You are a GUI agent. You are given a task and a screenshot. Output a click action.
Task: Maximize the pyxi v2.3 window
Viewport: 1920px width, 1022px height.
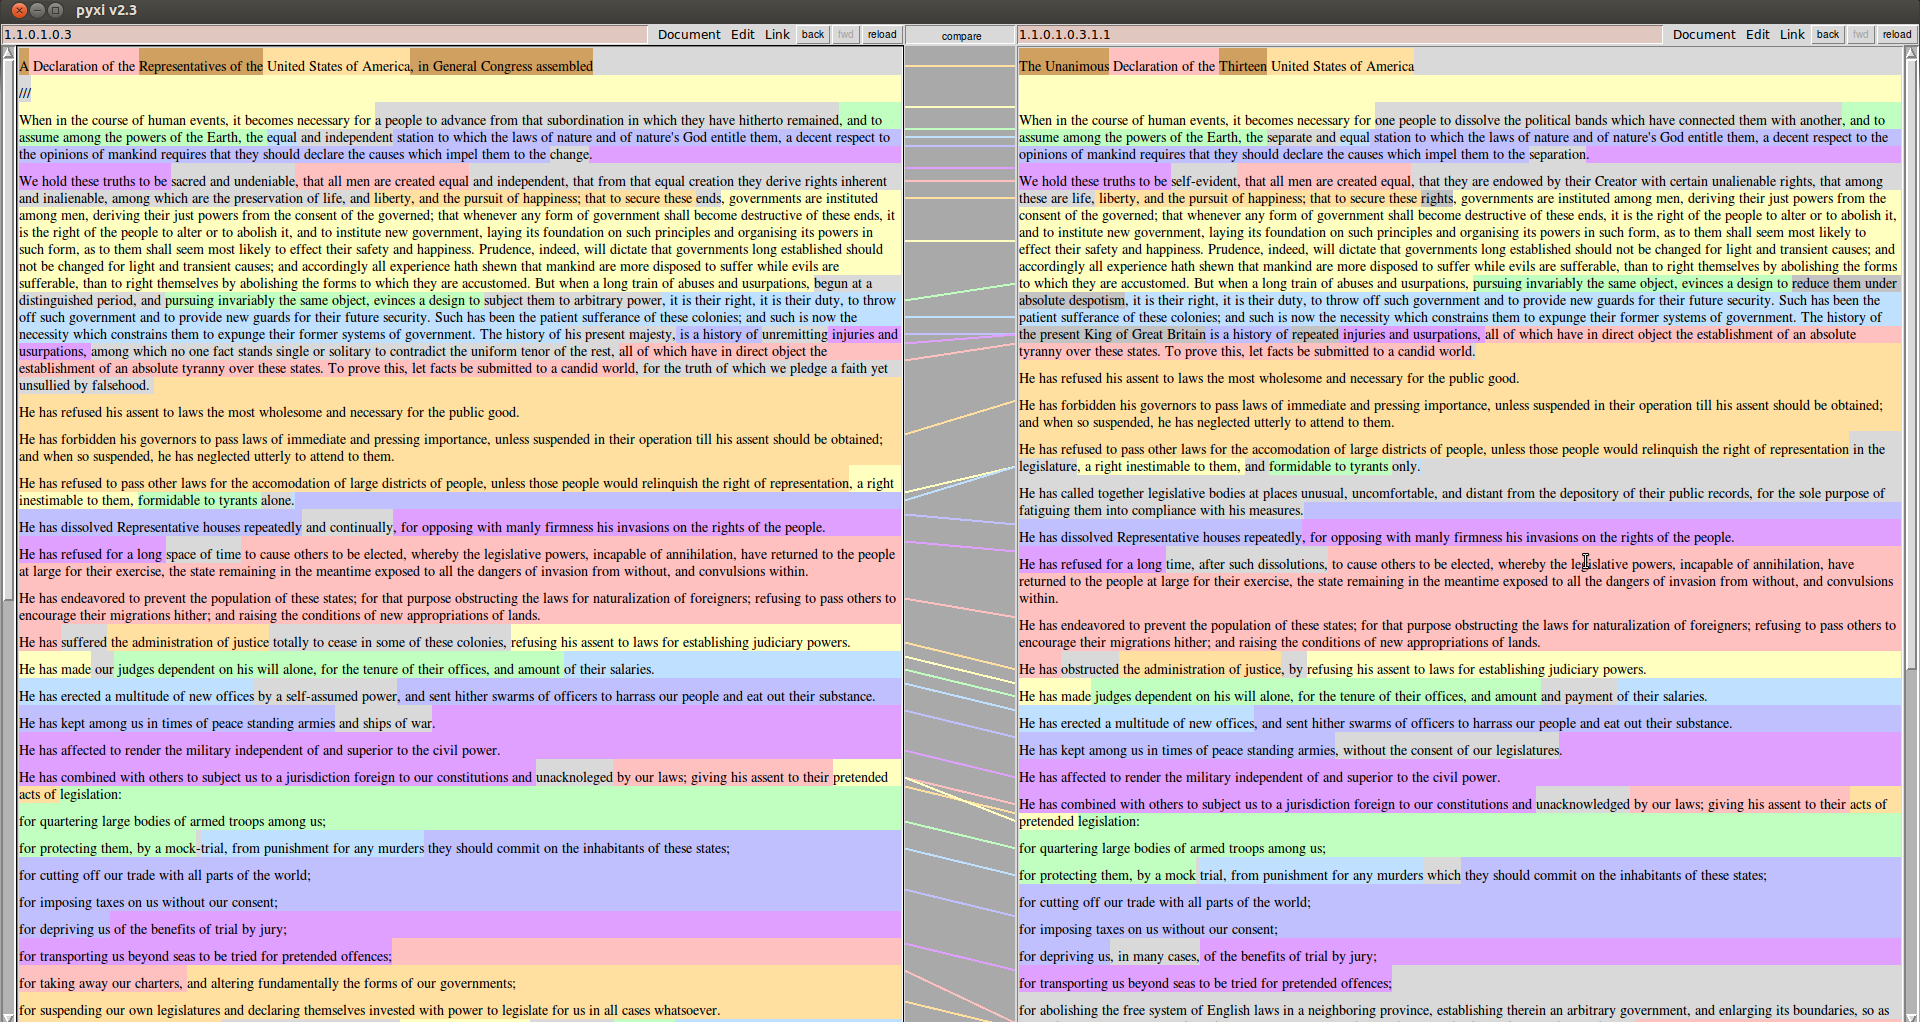coord(56,10)
